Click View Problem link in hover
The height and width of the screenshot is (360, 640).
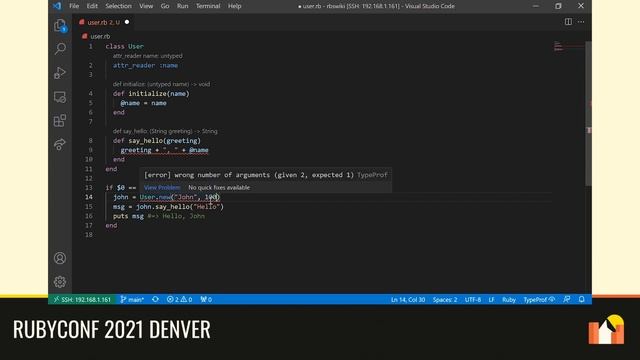pyautogui.click(x=162, y=187)
